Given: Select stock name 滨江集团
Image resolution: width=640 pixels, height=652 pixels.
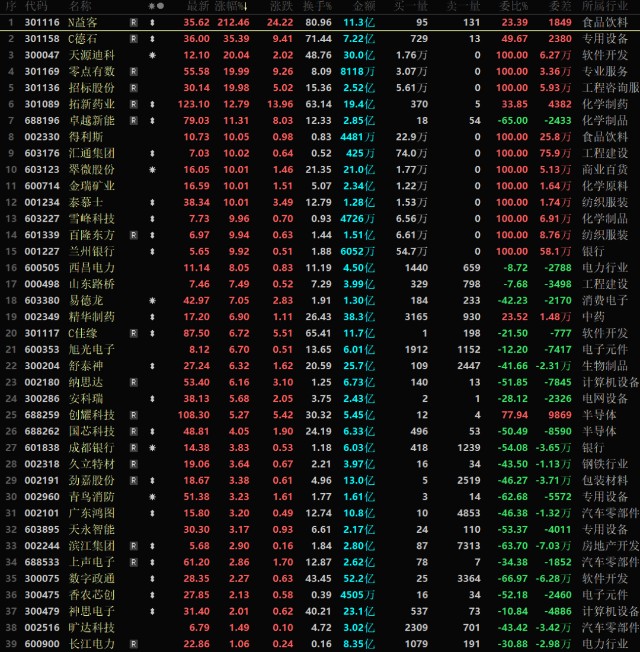Looking at the screenshot, I should pyautogui.click(x=92, y=546).
